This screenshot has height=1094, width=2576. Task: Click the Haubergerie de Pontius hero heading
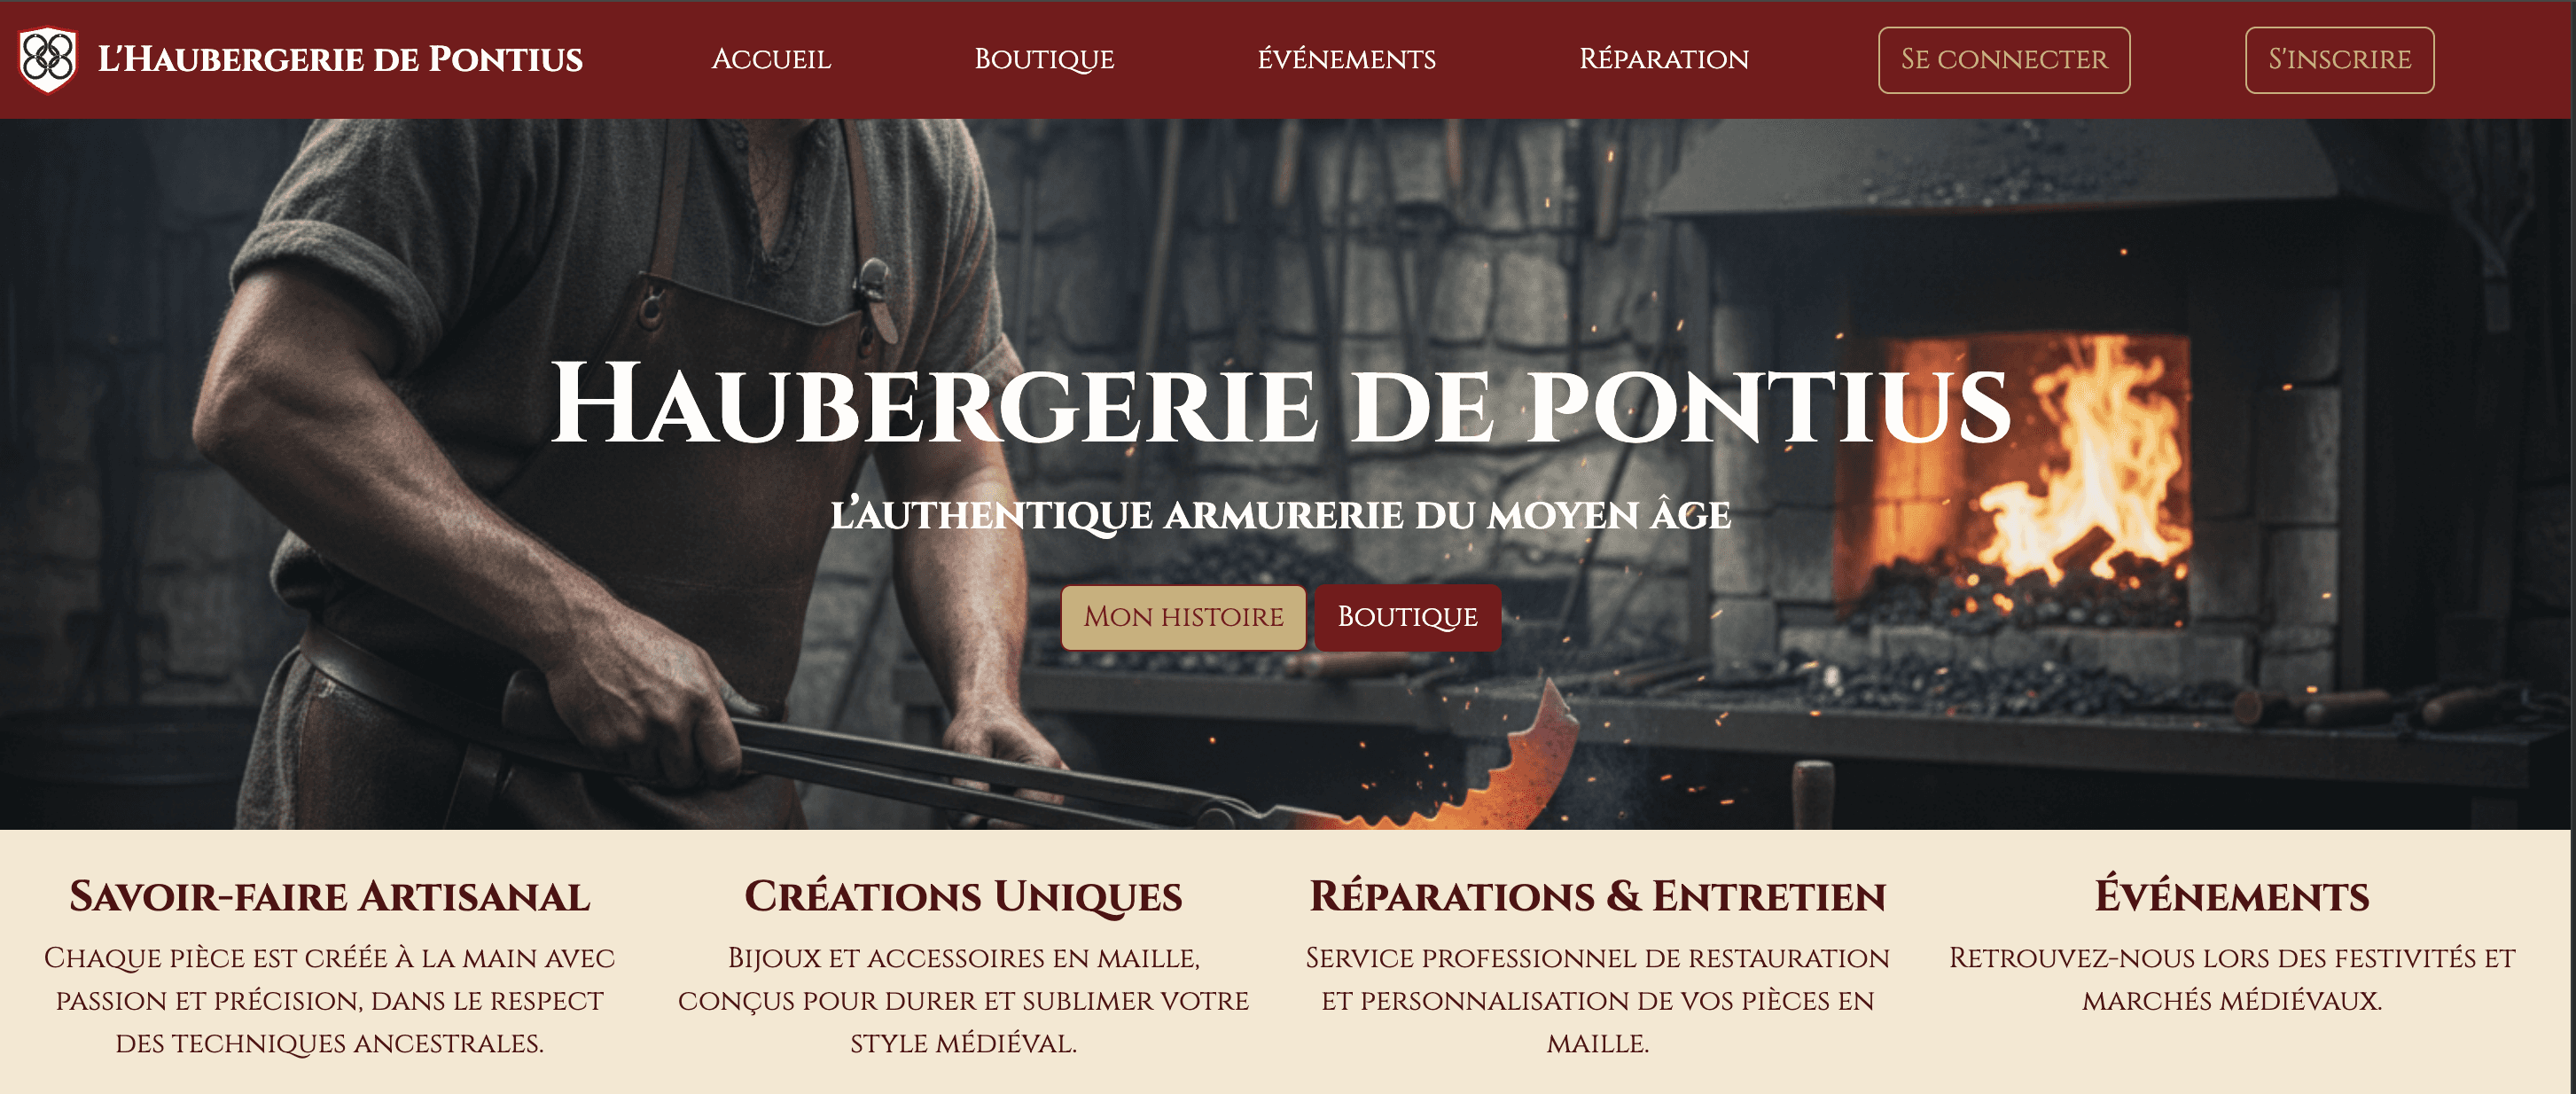coord(1281,406)
